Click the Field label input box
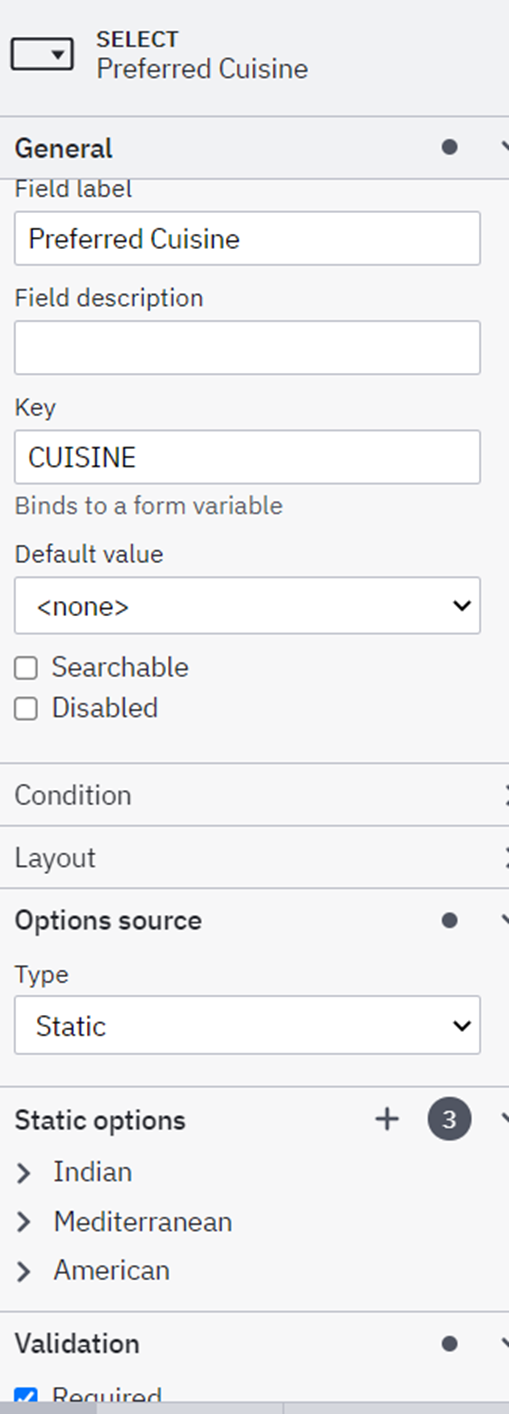Screen dimensions: 509x1414 coord(247,238)
